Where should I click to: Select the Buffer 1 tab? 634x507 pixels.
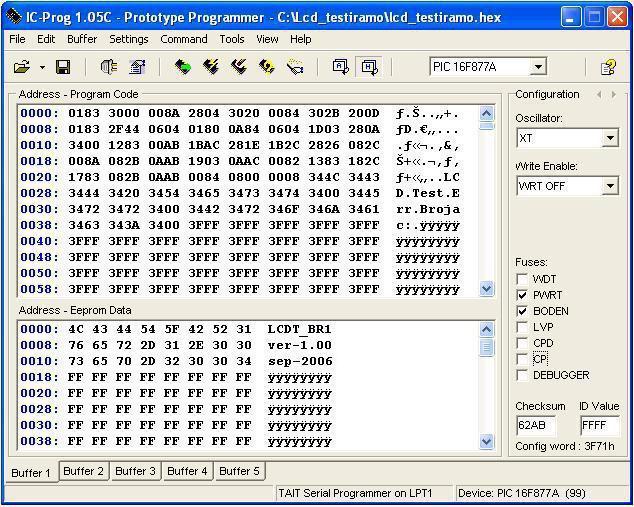point(31,473)
